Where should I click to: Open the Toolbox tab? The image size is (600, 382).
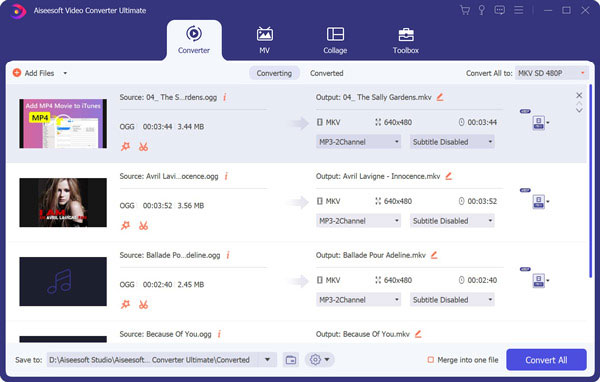click(x=406, y=40)
